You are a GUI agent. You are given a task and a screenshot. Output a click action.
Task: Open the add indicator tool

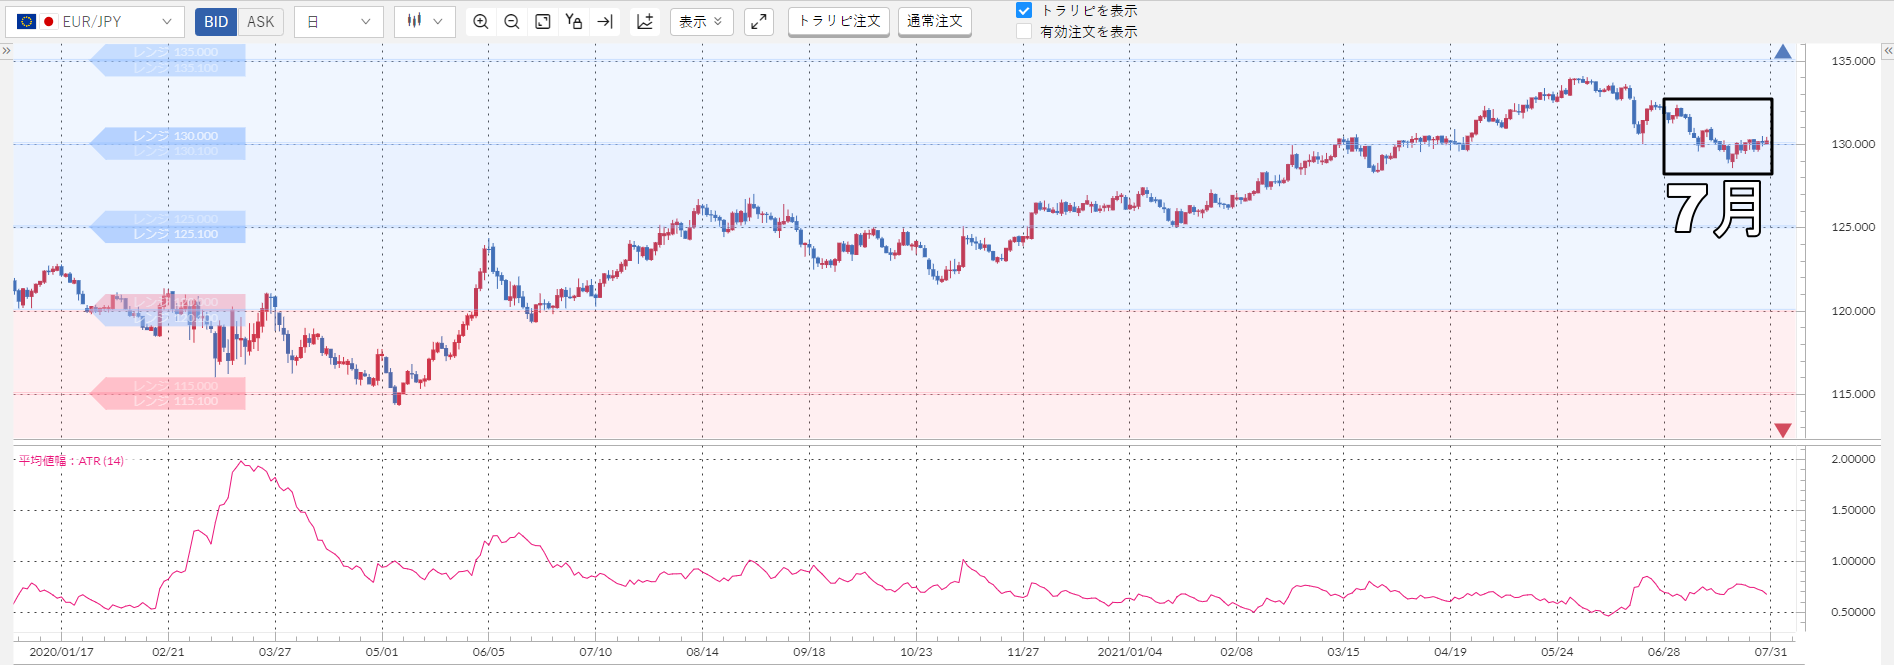click(645, 21)
